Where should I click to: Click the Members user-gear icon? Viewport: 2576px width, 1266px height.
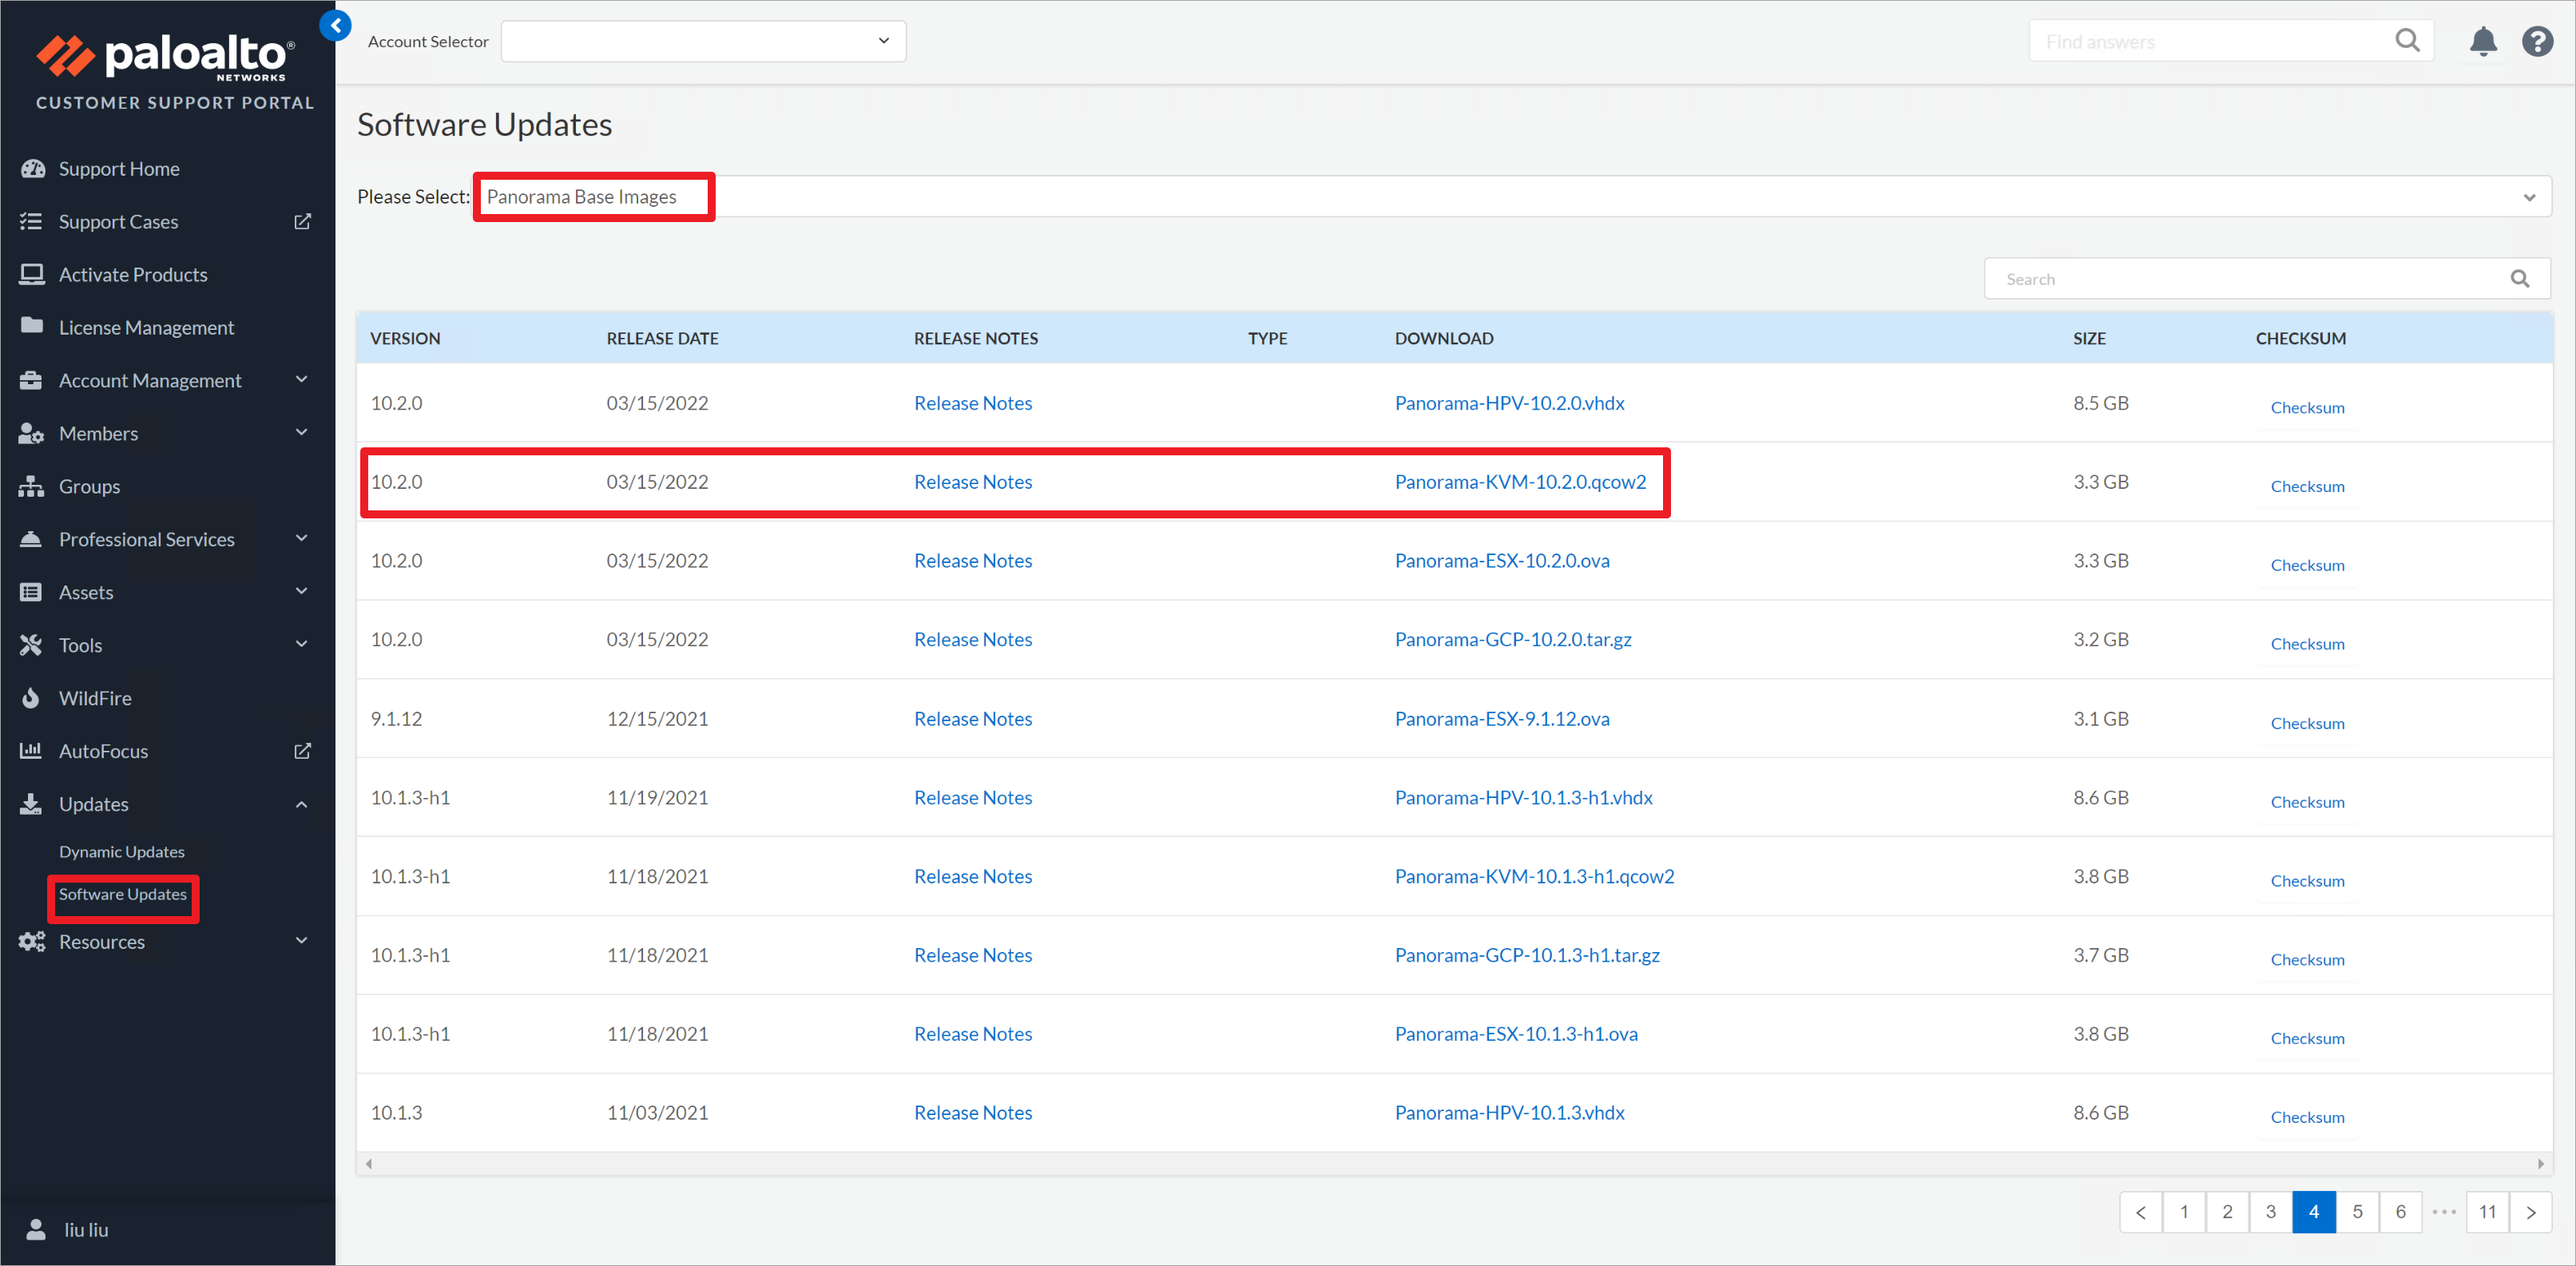(x=32, y=433)
